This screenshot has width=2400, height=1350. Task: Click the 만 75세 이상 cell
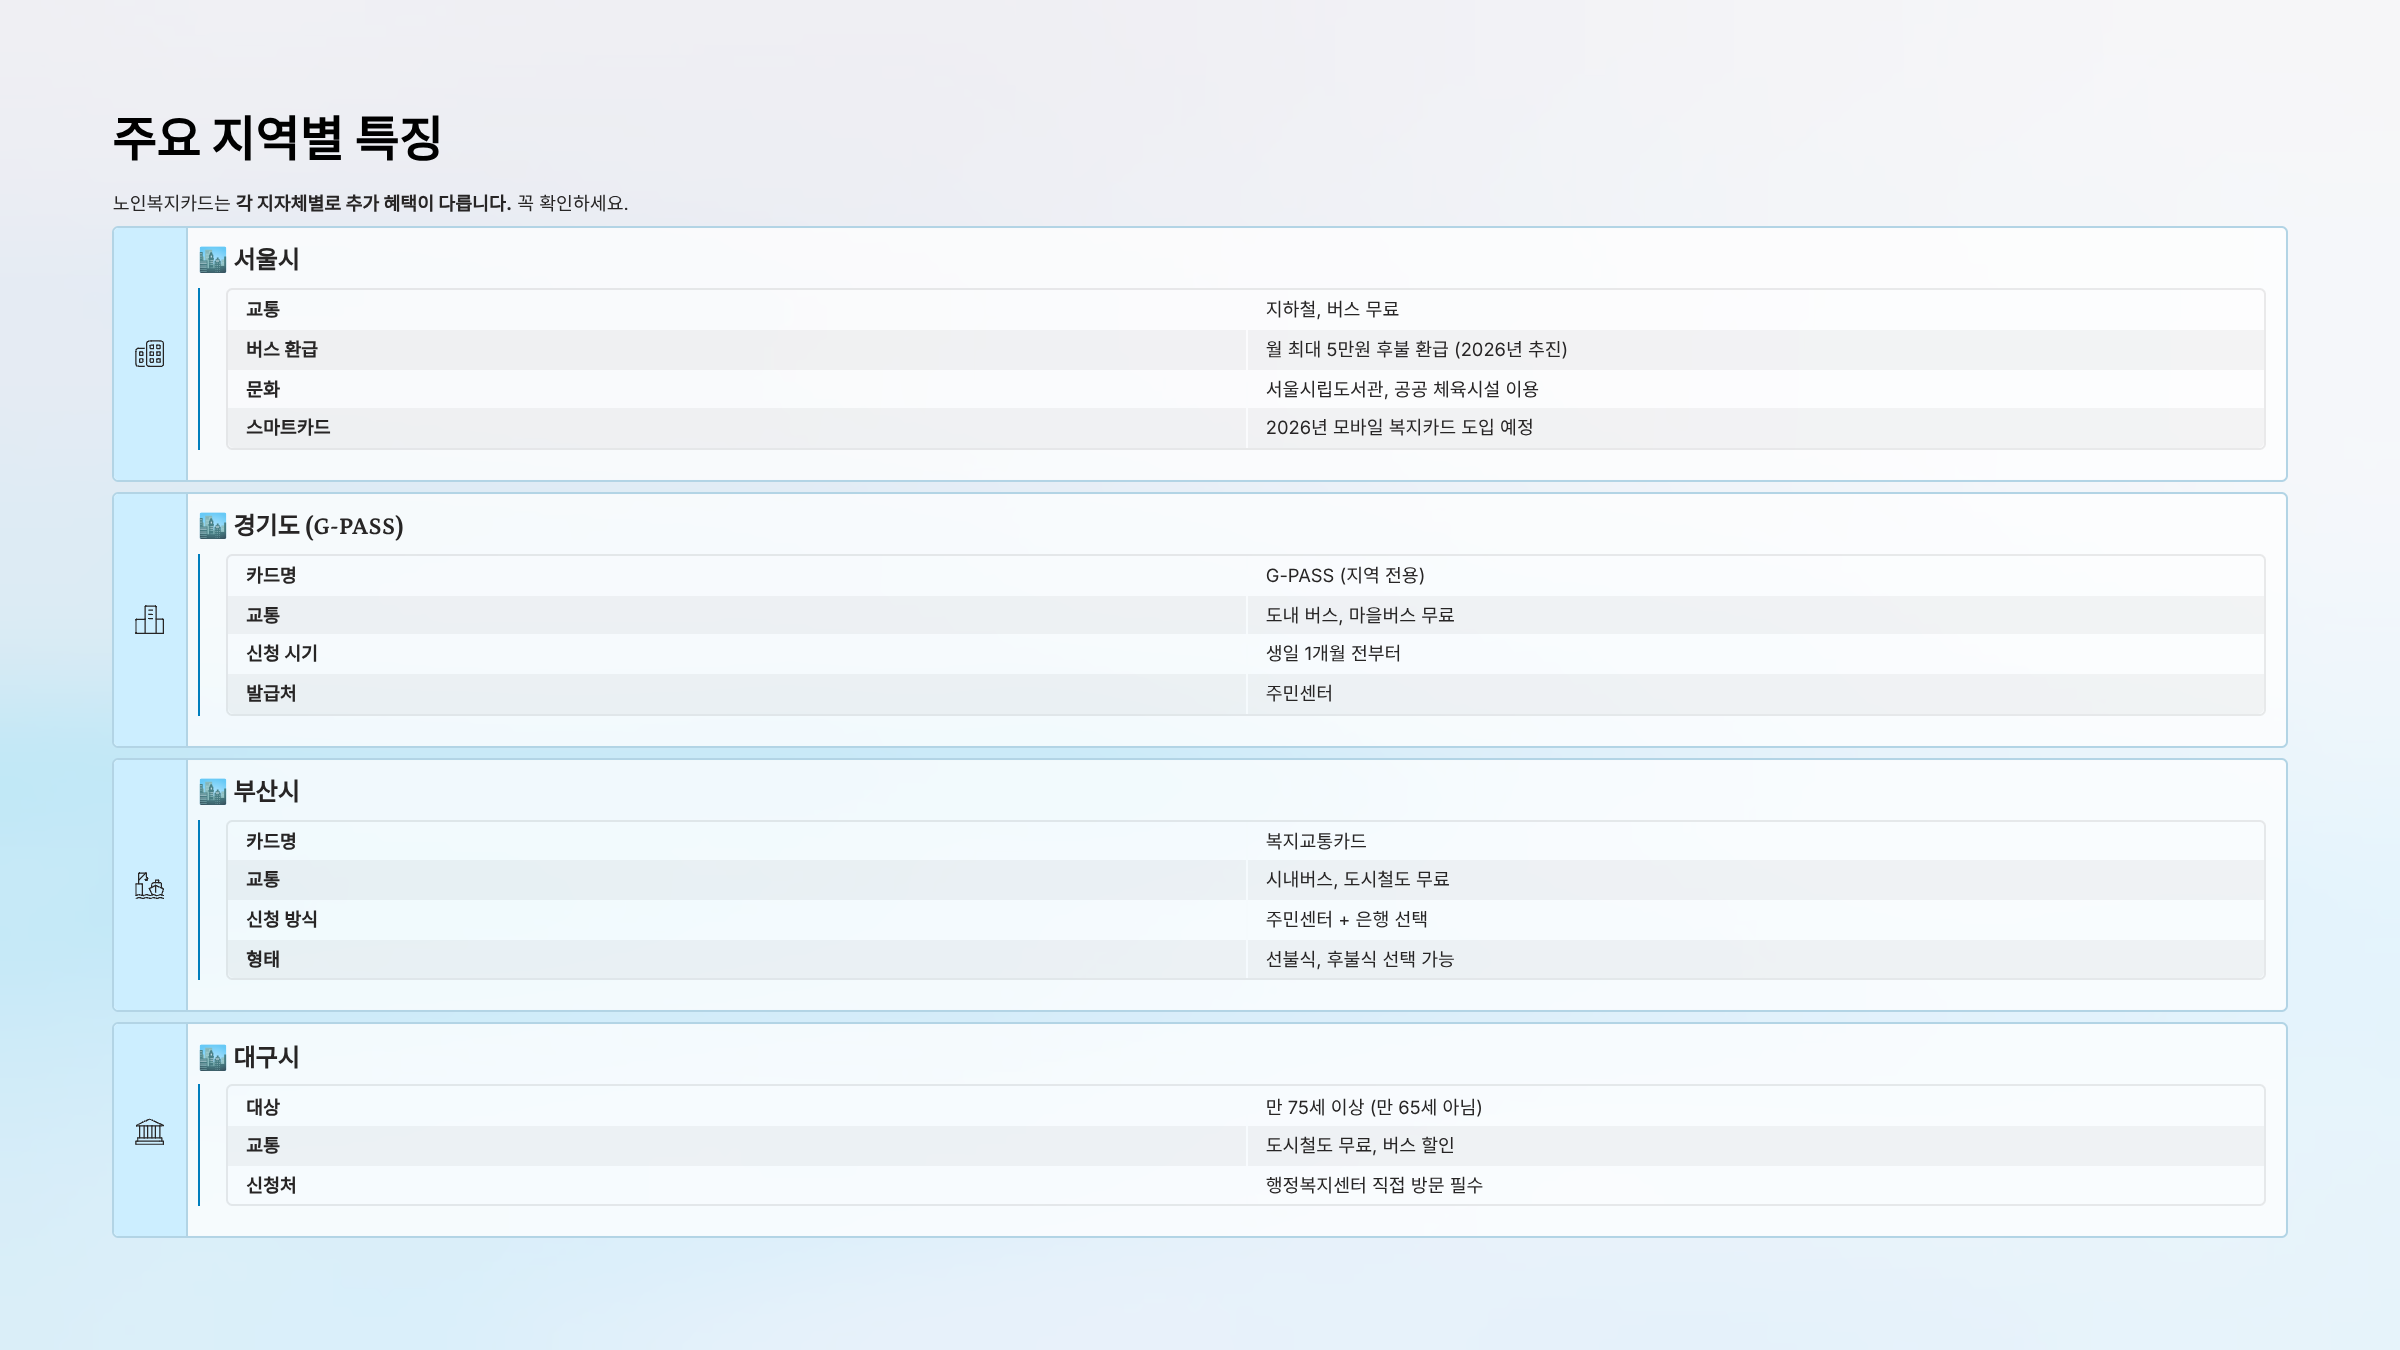tap(1373, 1107)
